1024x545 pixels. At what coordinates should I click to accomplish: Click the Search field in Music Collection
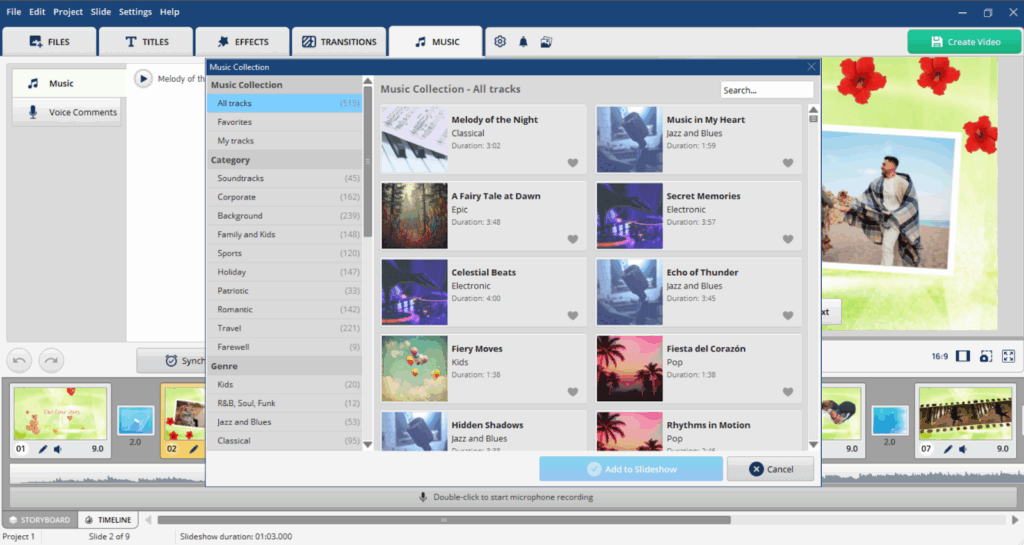click(x=766, y=90)
